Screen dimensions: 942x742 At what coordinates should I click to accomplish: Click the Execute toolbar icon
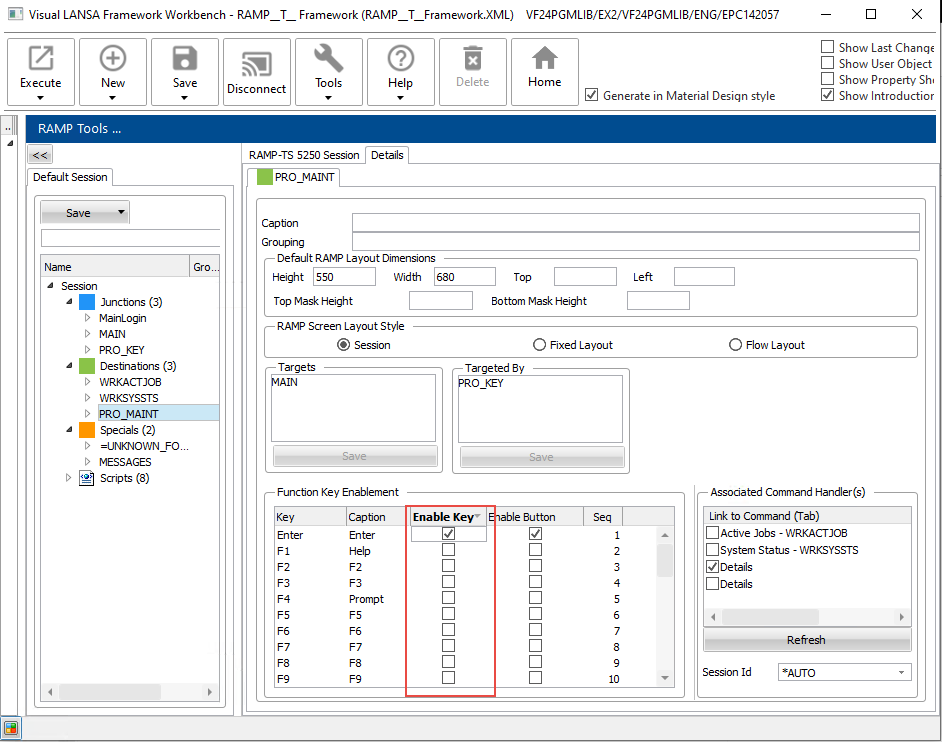coord(41,60)
